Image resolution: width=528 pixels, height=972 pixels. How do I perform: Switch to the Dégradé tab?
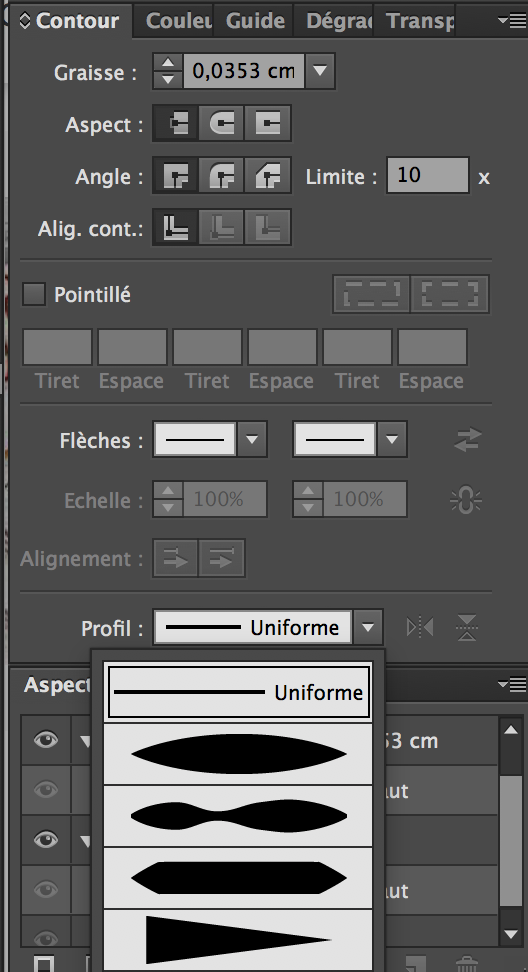tap(337, 20)
